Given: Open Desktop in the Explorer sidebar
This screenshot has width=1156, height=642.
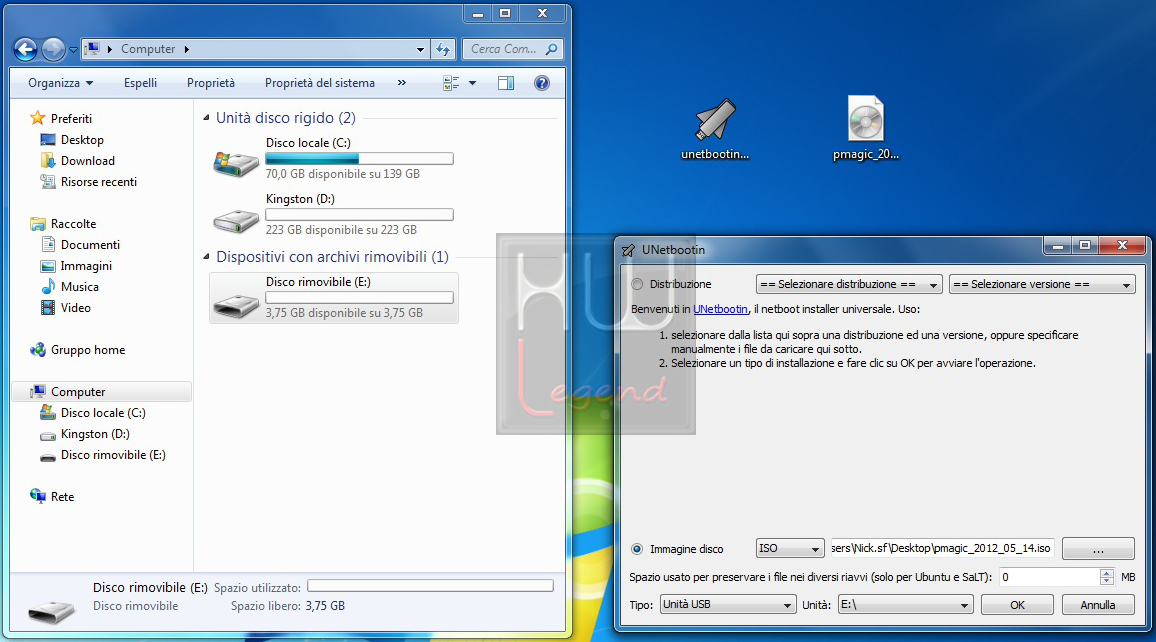Looking at the screenshot, I should [82, 139].
